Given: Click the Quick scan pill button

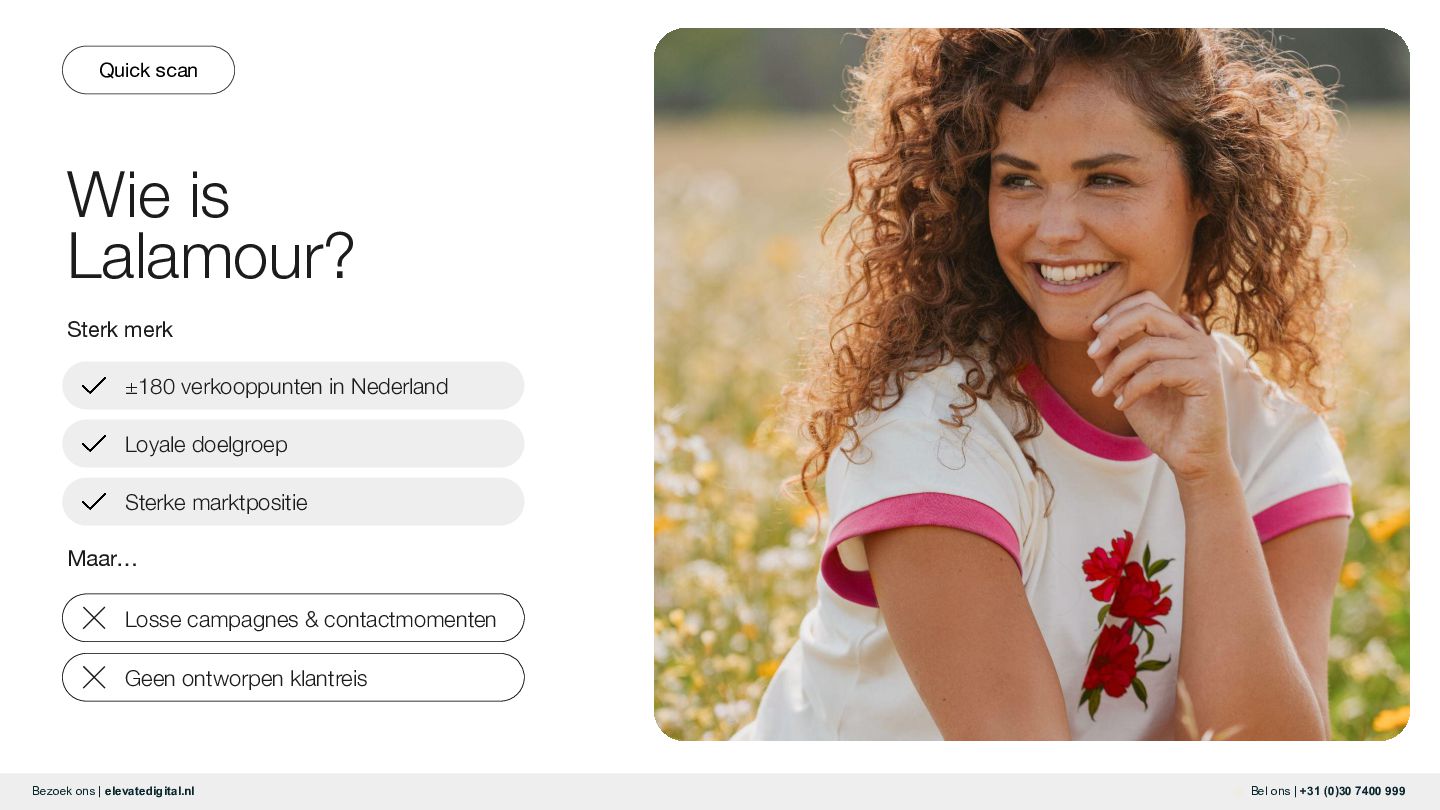Looking at the screenshot, I should (x=148, y=70).
